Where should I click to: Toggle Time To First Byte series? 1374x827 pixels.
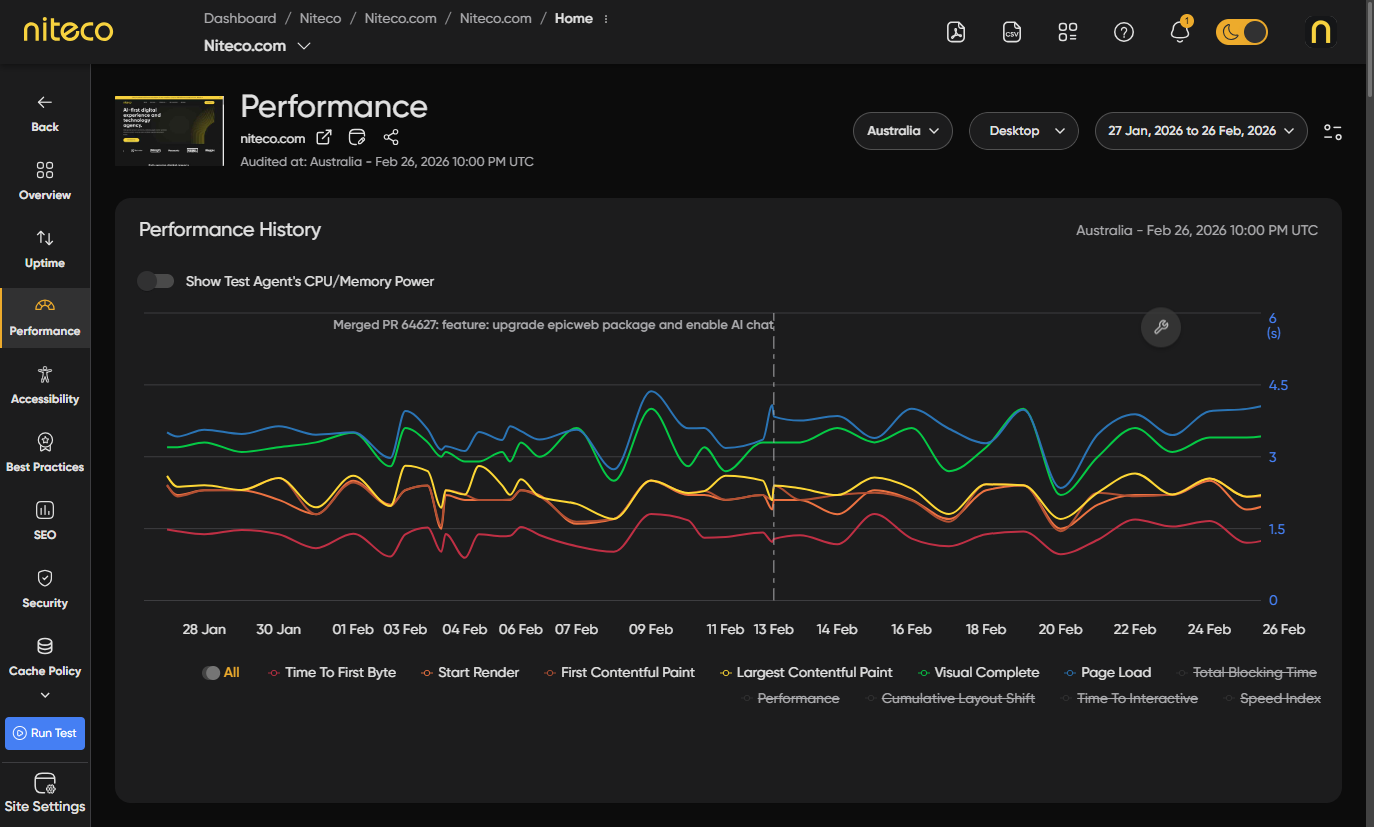(332, 673)
